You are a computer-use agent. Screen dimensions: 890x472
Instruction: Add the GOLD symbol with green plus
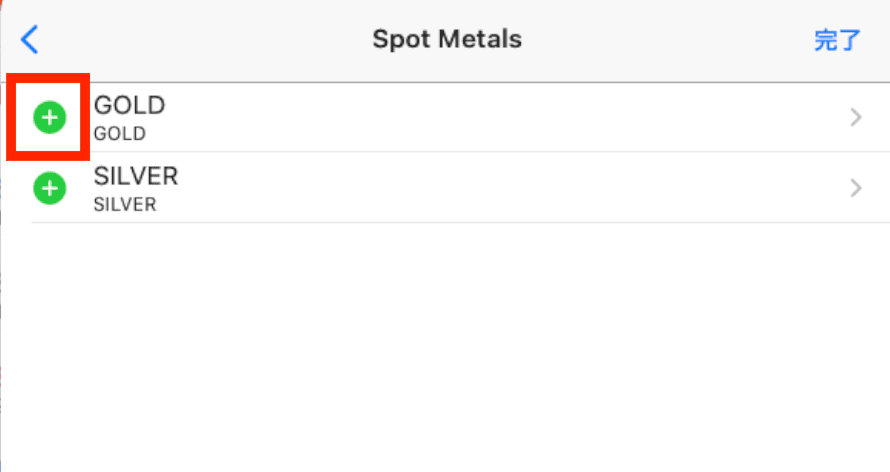50,117
